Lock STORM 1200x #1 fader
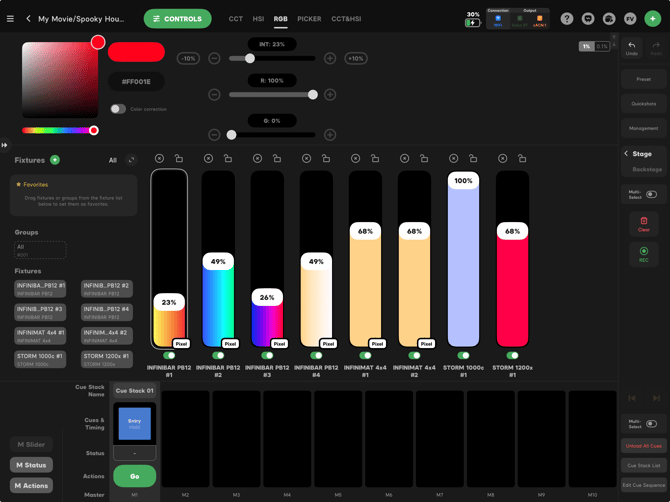 [x=522, y=159]
